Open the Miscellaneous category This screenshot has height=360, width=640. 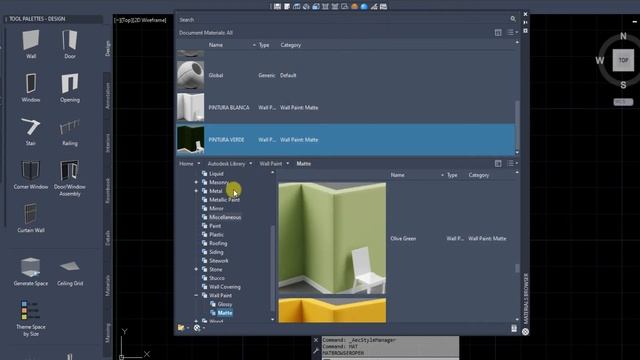click(225, 217)
